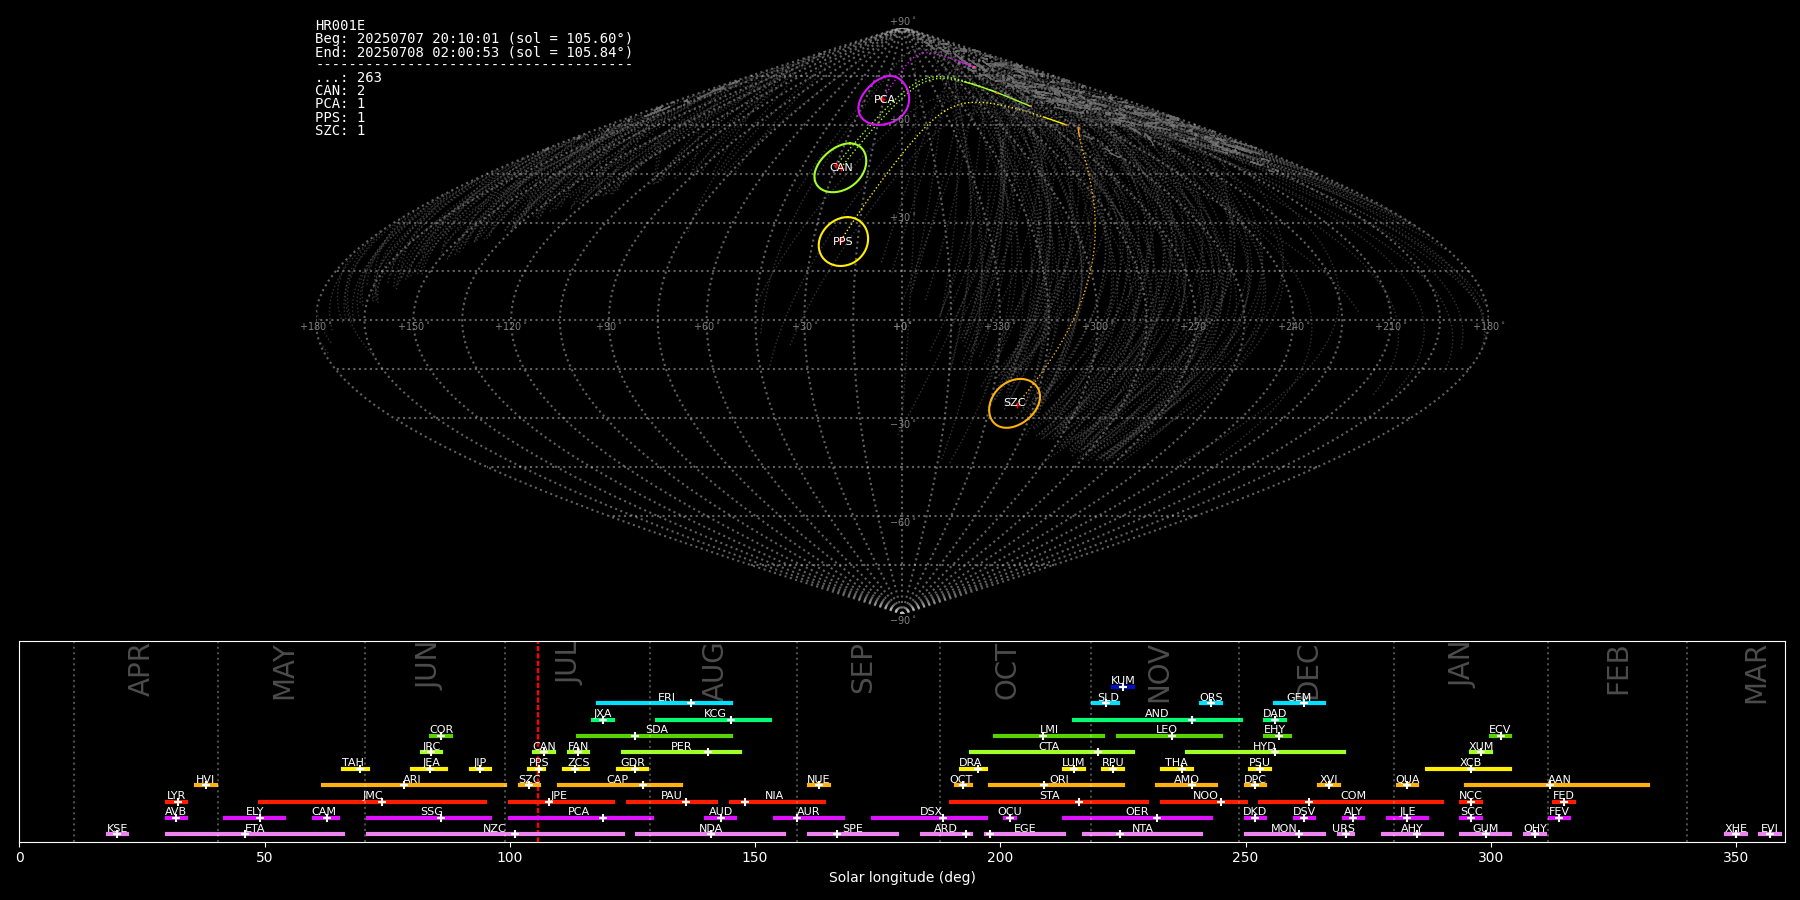Click the DEC month label
1800x900 pixels.
coord(1308,672)
